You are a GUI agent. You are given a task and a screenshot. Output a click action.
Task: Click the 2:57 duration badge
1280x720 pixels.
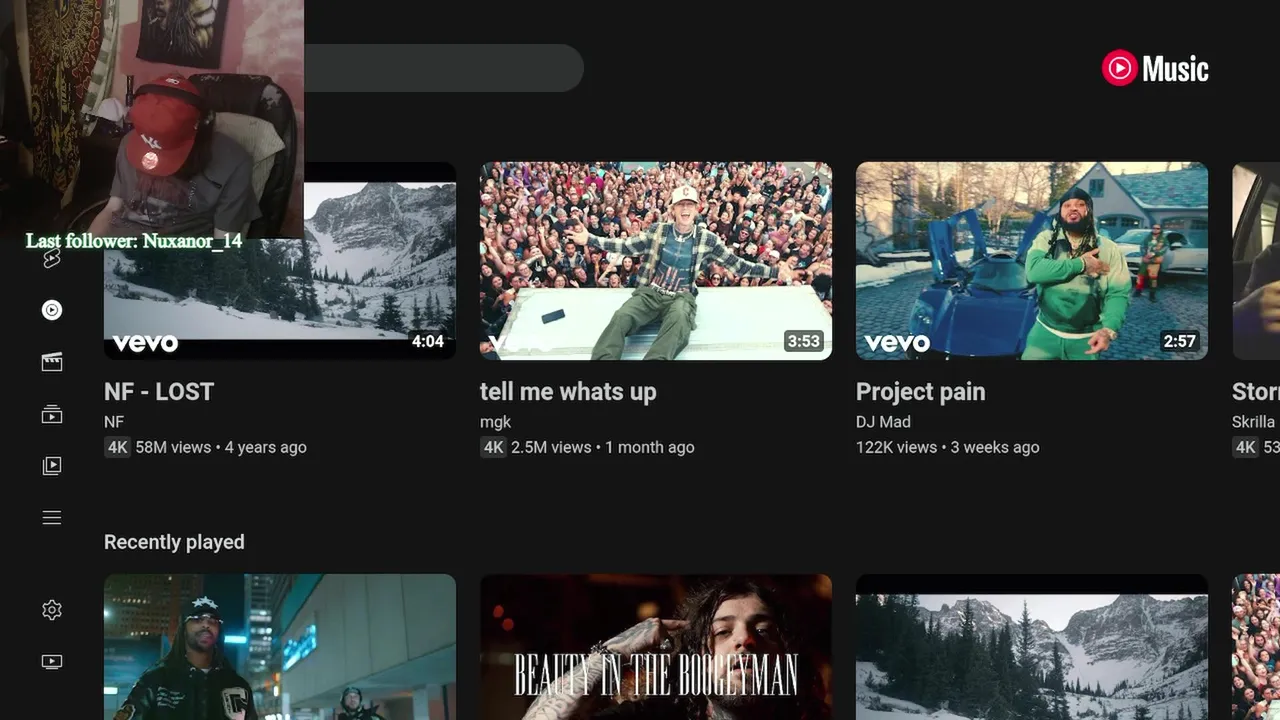click(1180, 341)
